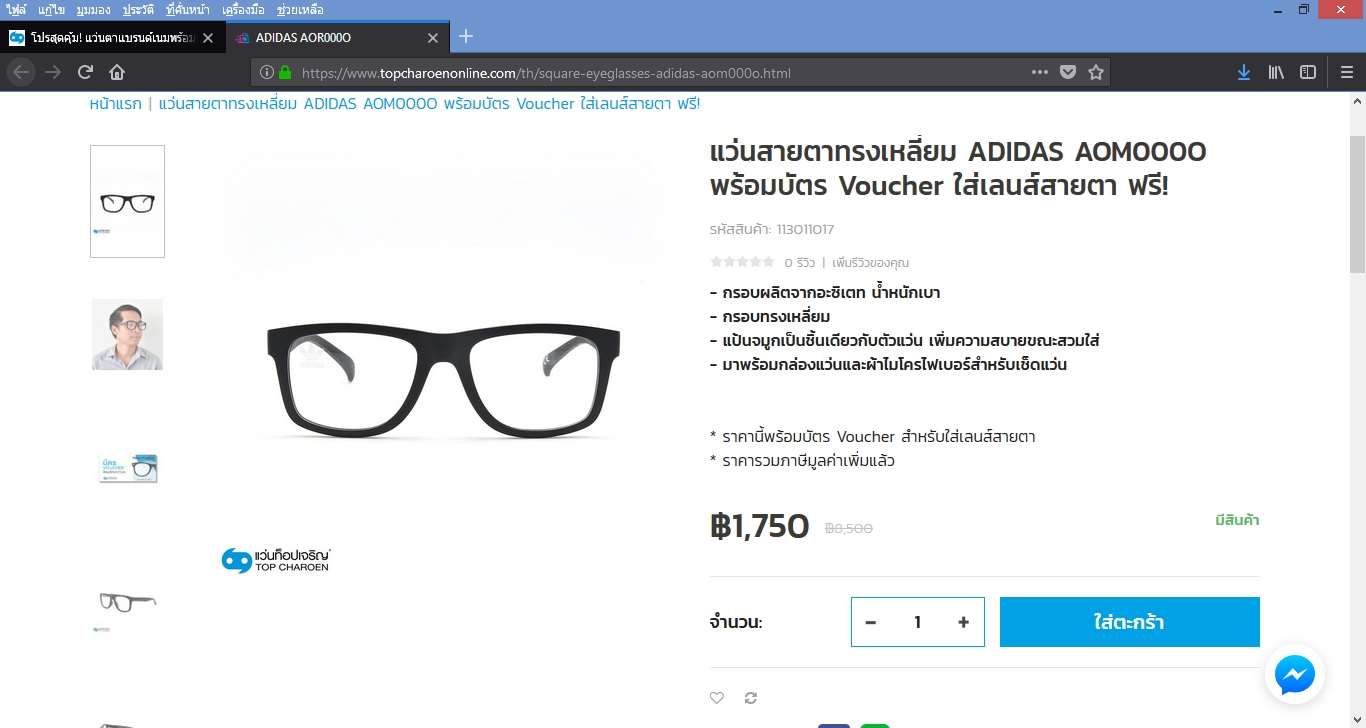Open the ประวัติ menu in menu bar
The width and height of the screenshot is (1366, 728).
click(x=138, y=10)
